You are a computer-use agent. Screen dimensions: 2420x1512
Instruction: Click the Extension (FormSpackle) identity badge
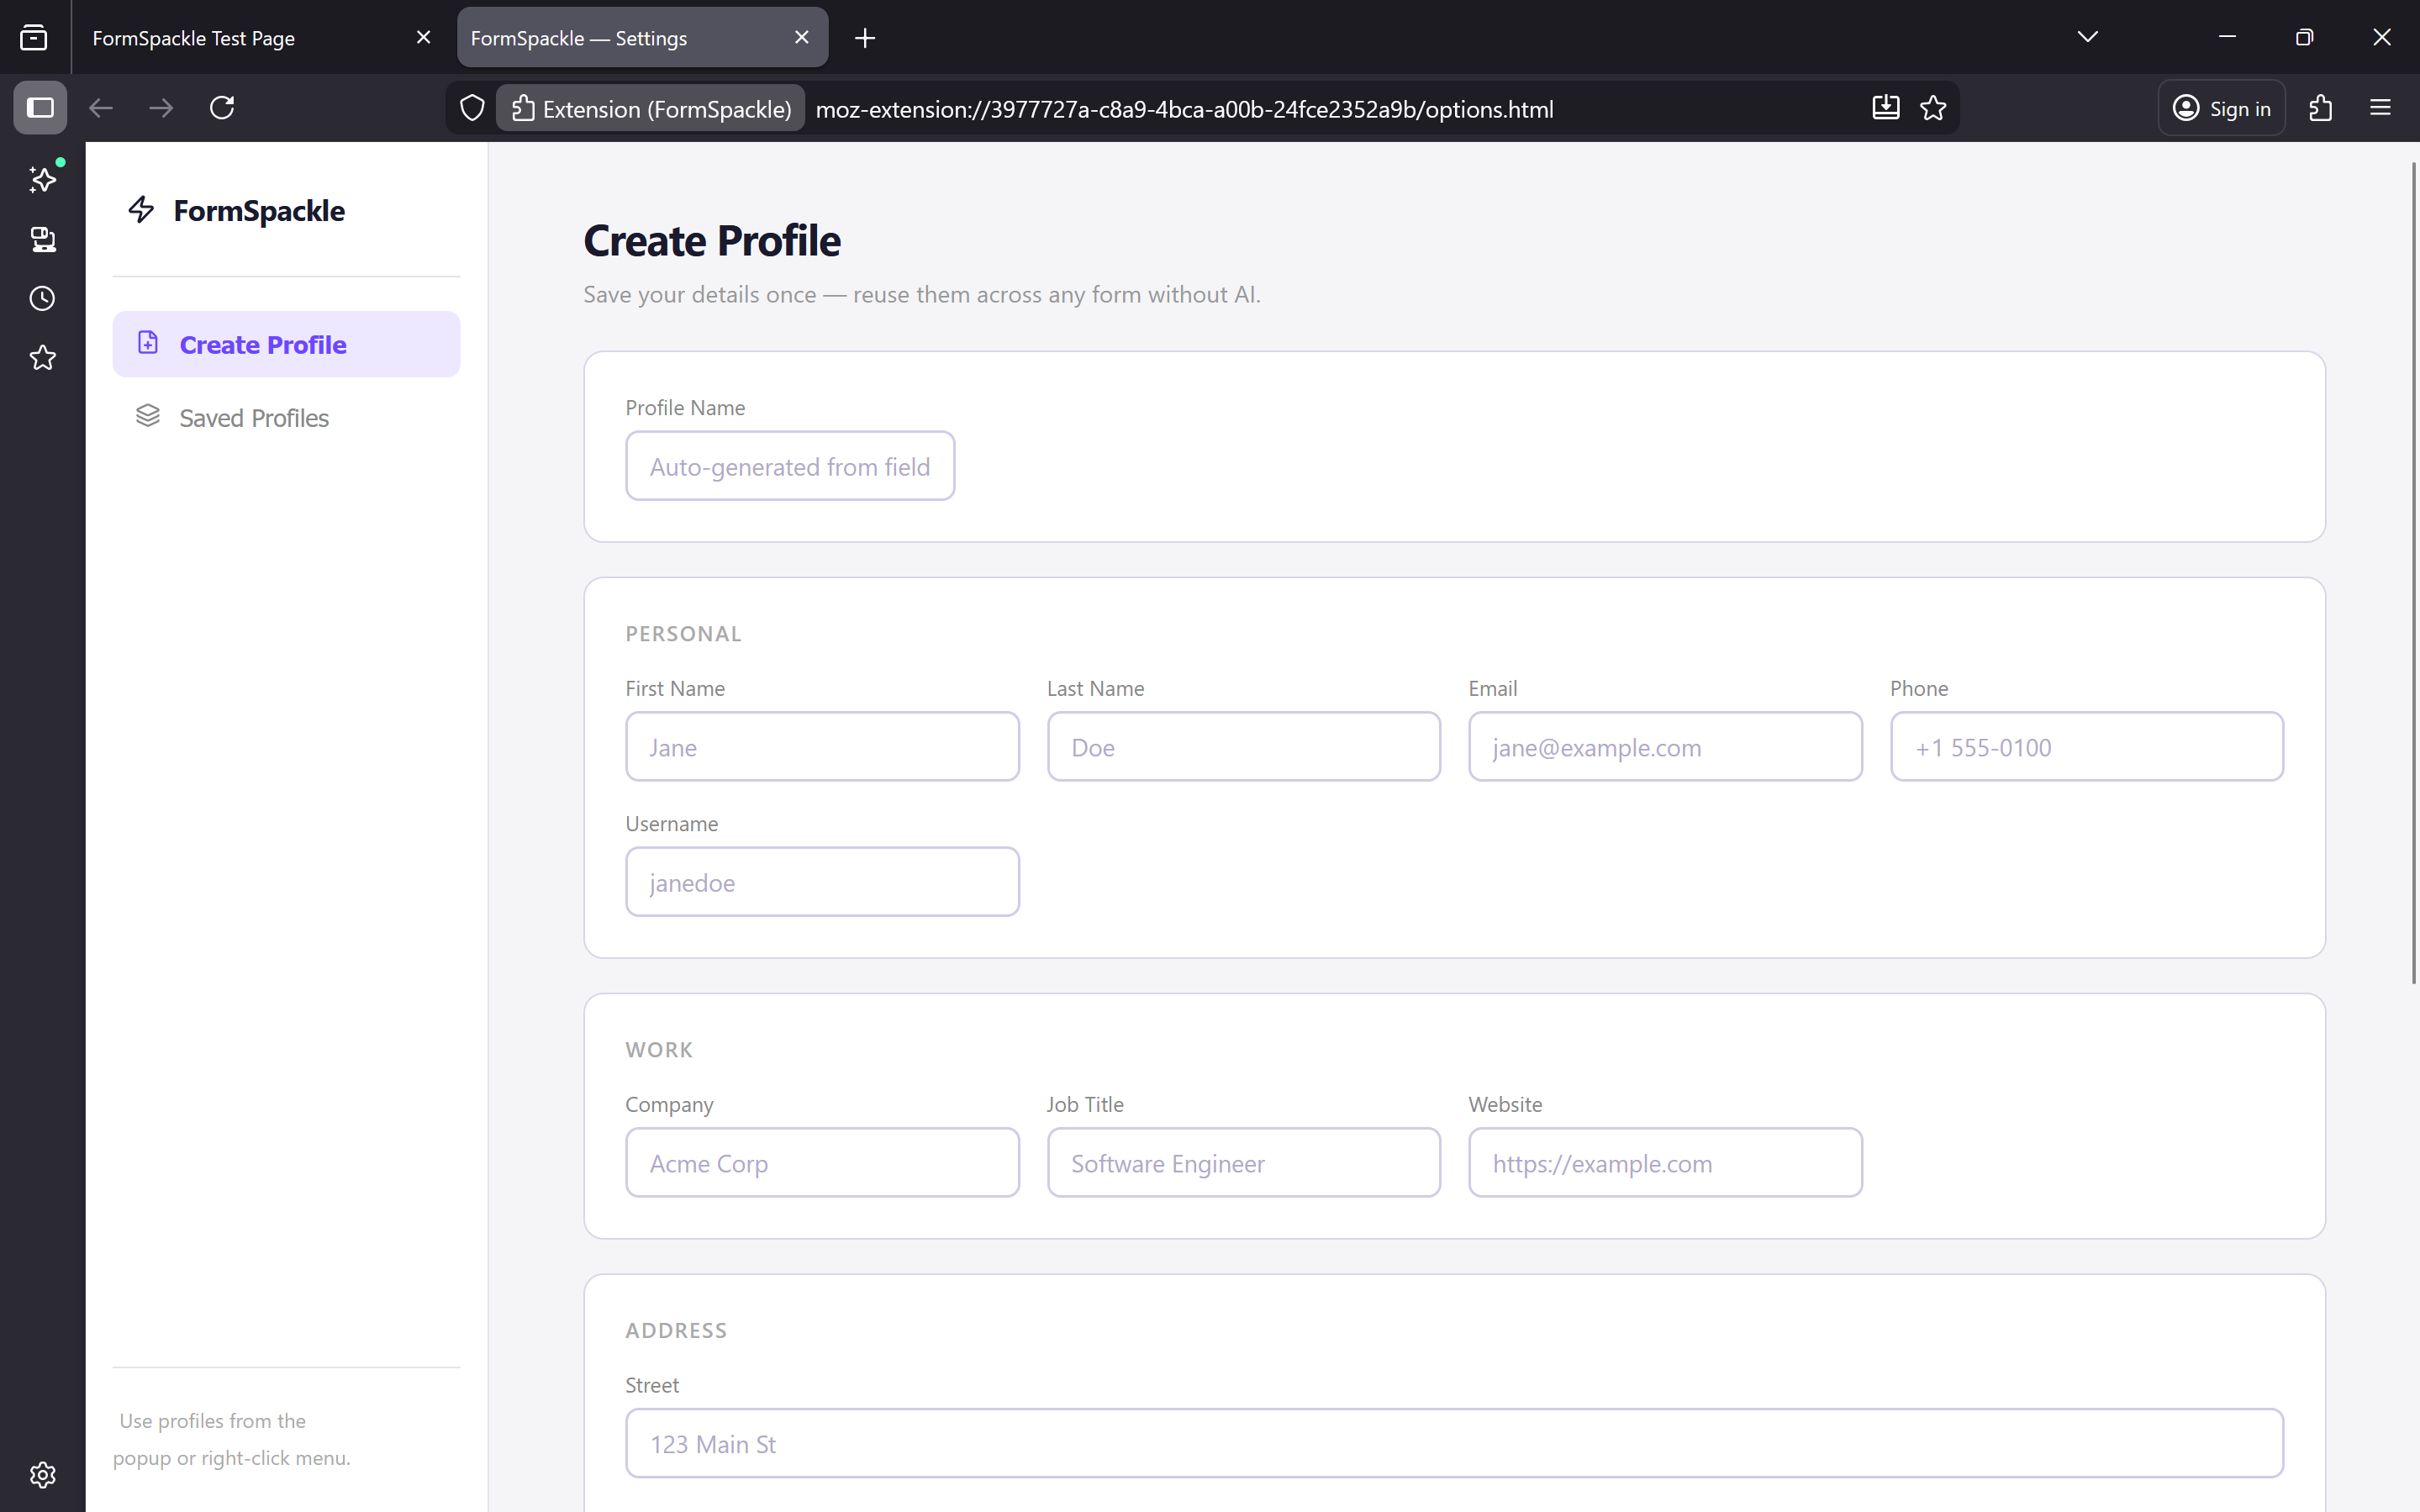point(651,108)
